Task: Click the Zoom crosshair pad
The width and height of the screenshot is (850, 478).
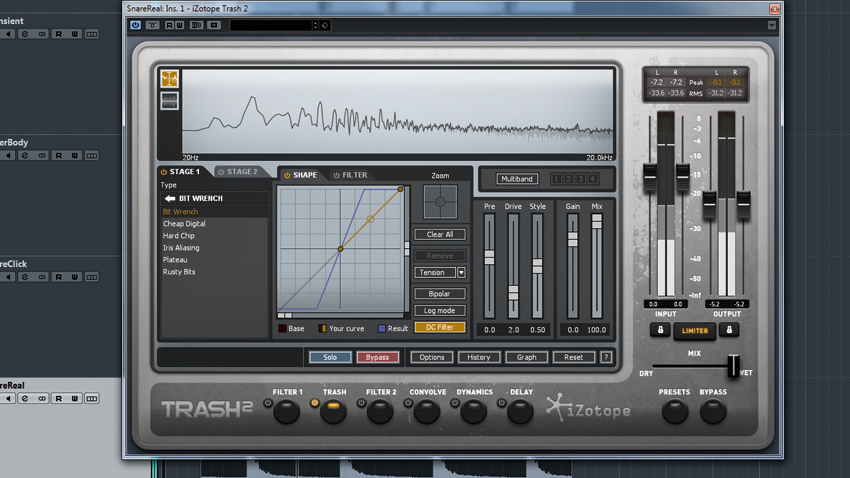Action: point(440,202)
